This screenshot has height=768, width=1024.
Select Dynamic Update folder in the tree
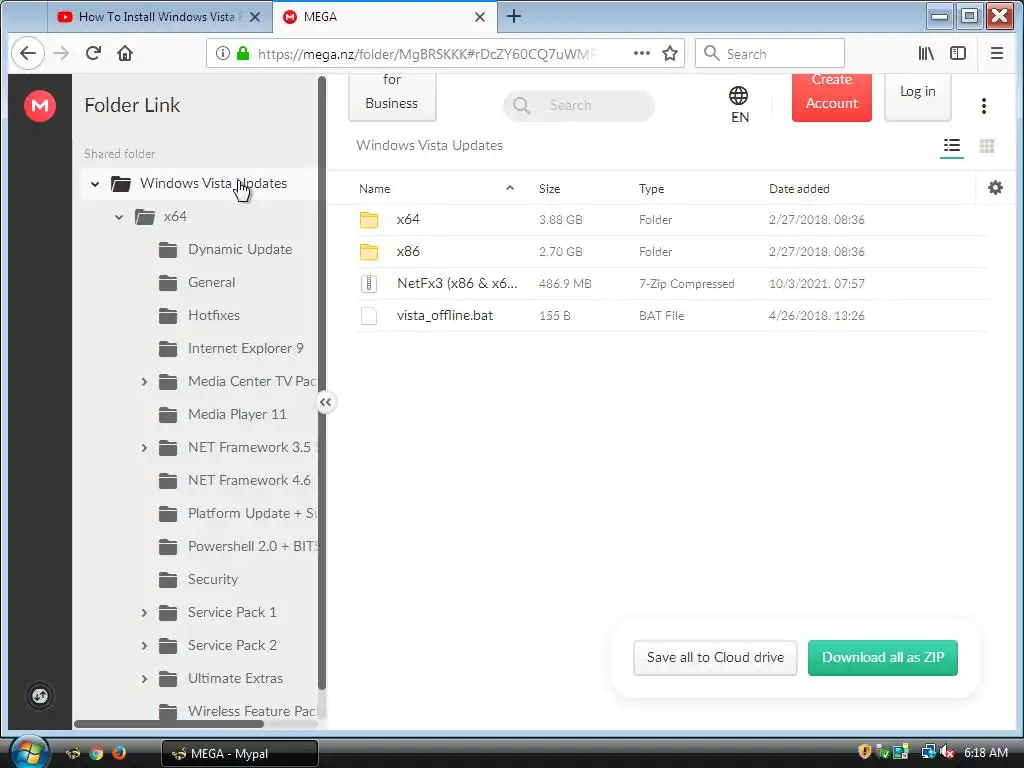(x=240, y=249)
